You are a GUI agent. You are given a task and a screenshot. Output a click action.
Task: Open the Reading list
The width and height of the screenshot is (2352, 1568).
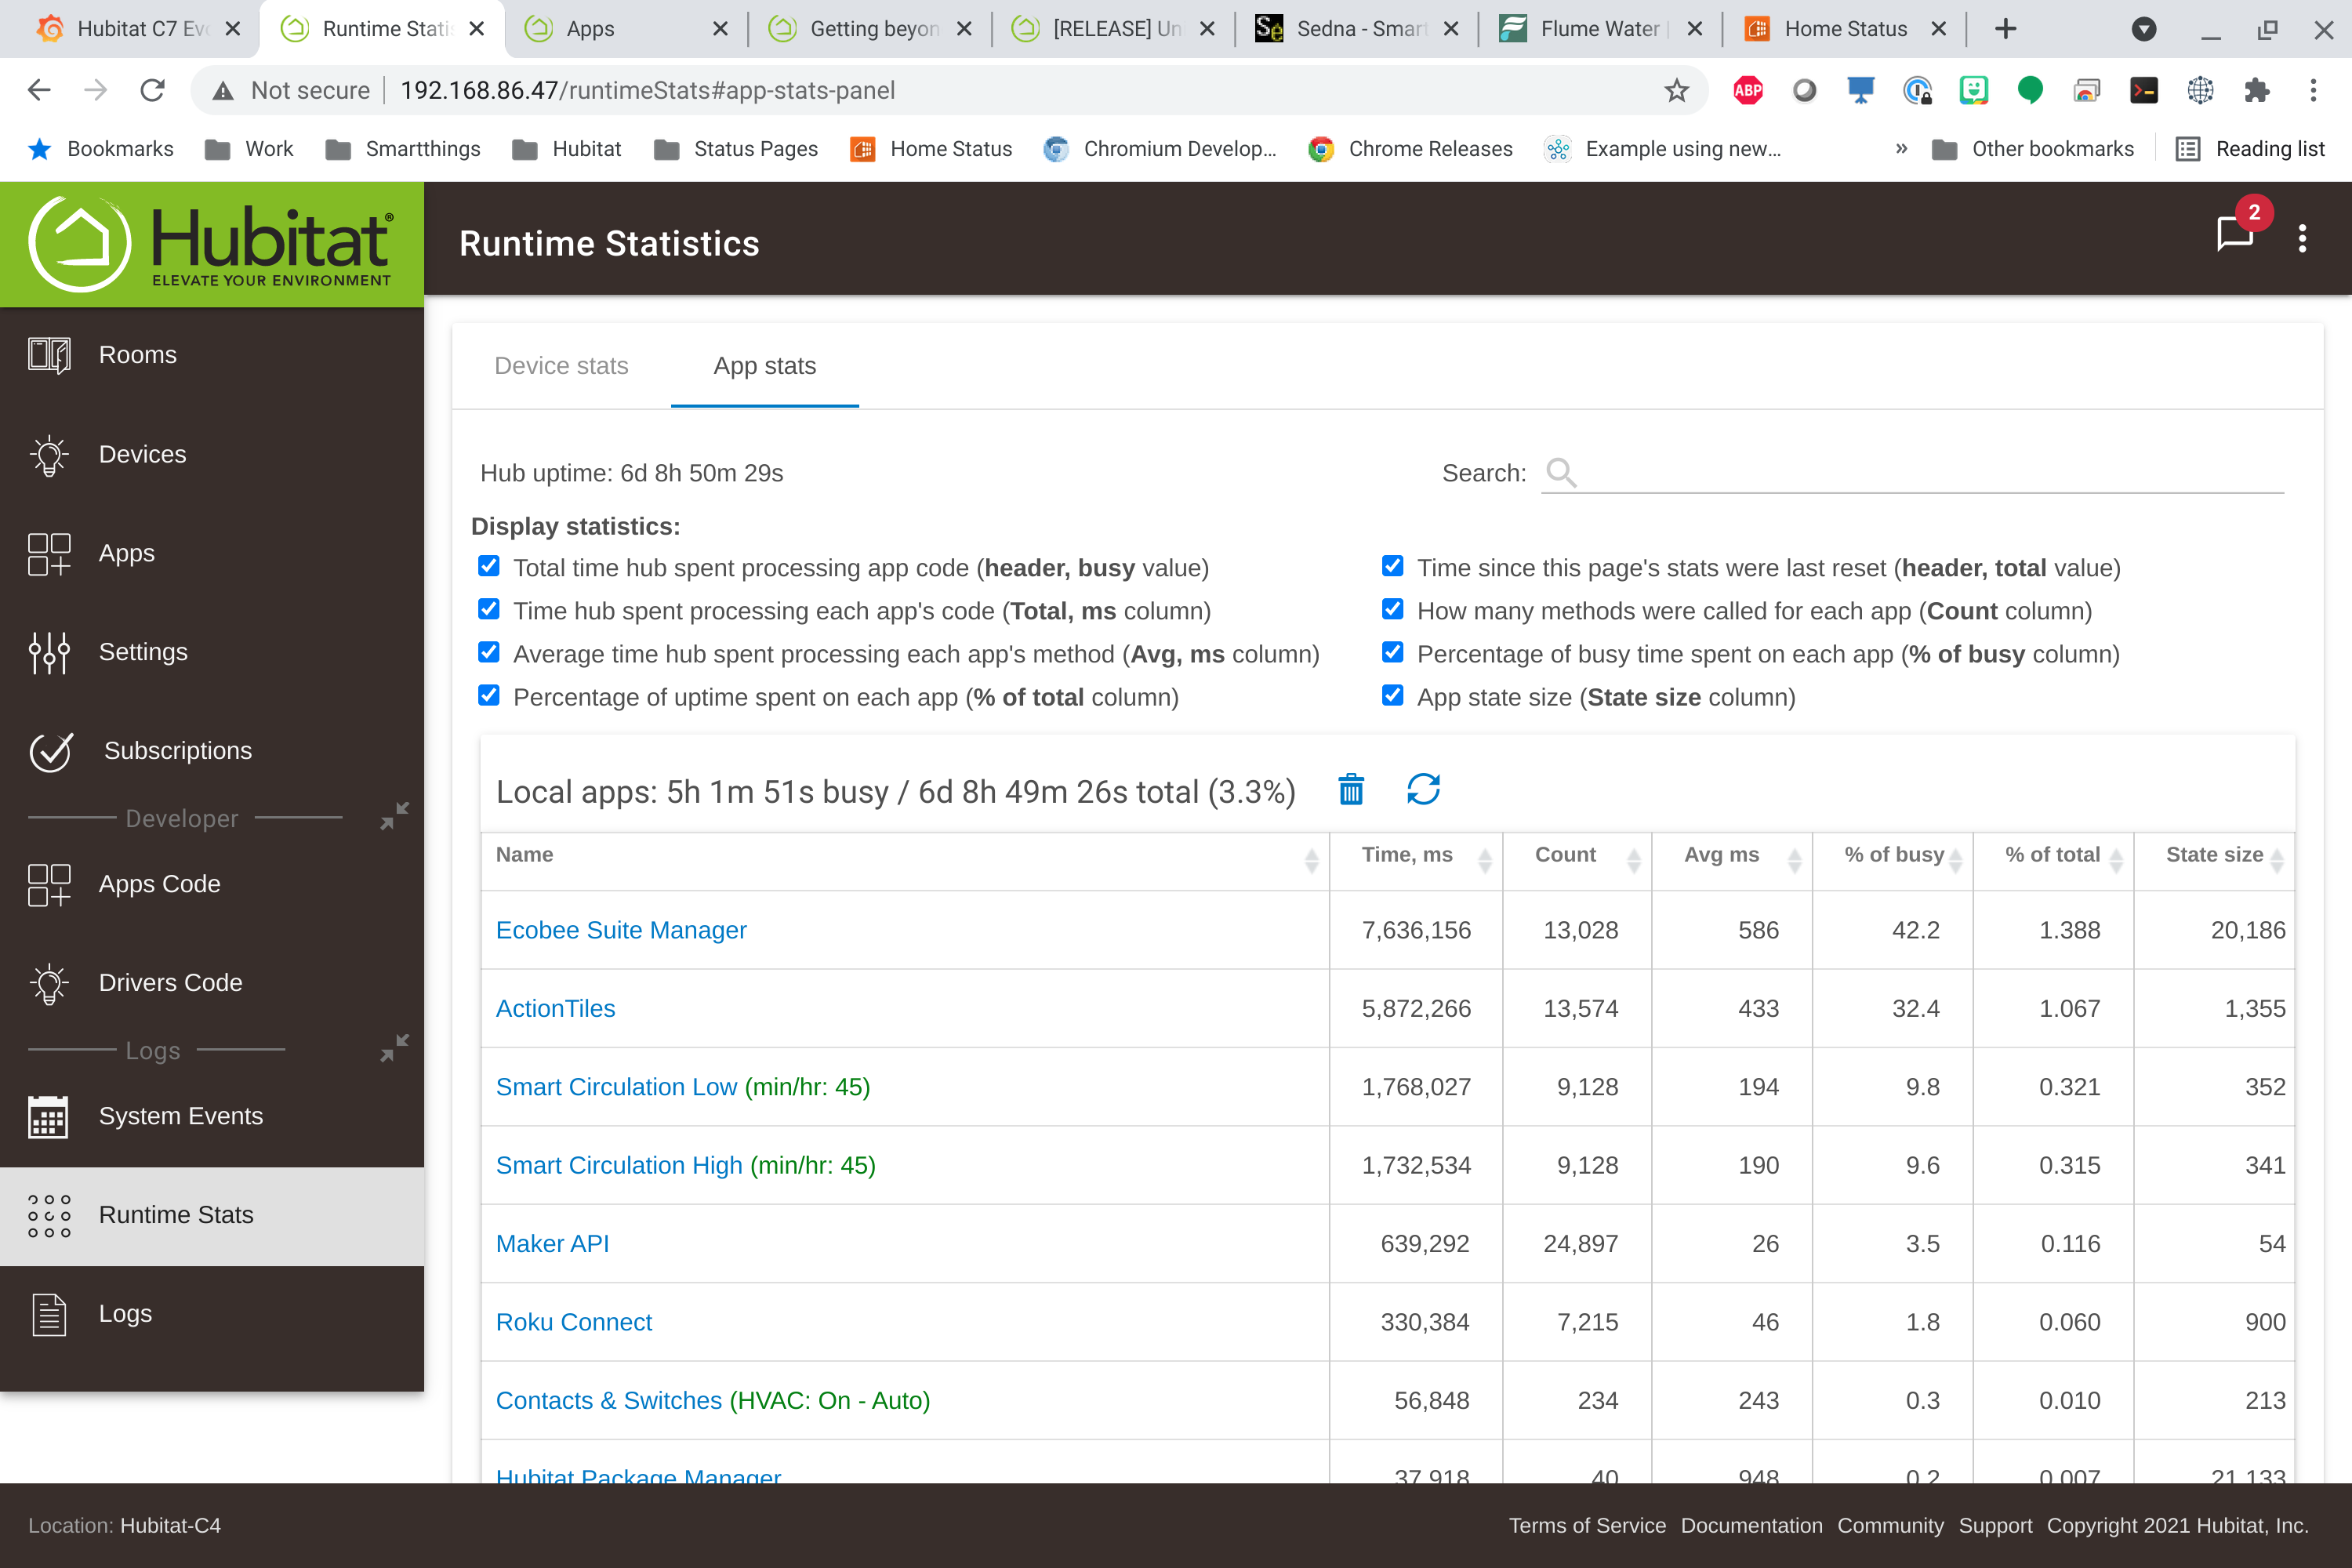(x=2250, y=149)
